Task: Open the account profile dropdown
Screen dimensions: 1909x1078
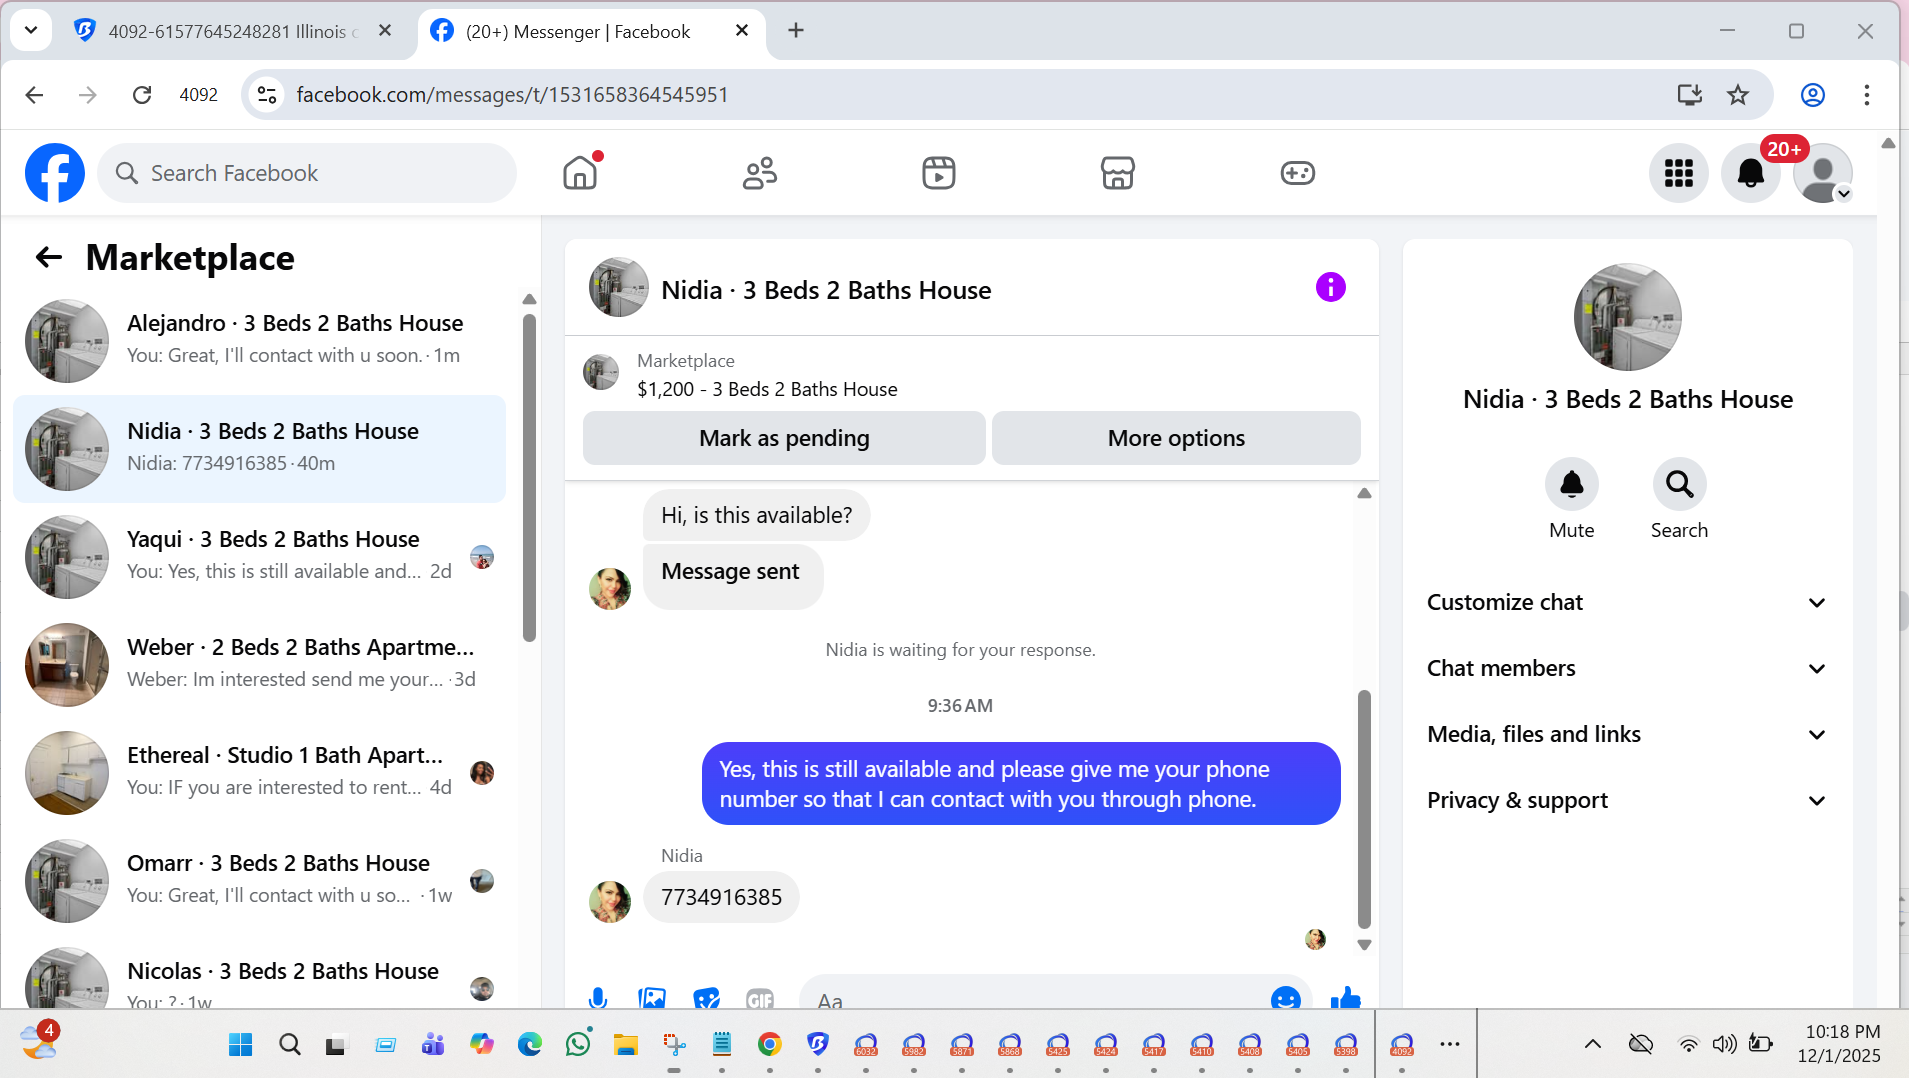Action: pos(1823,173)
